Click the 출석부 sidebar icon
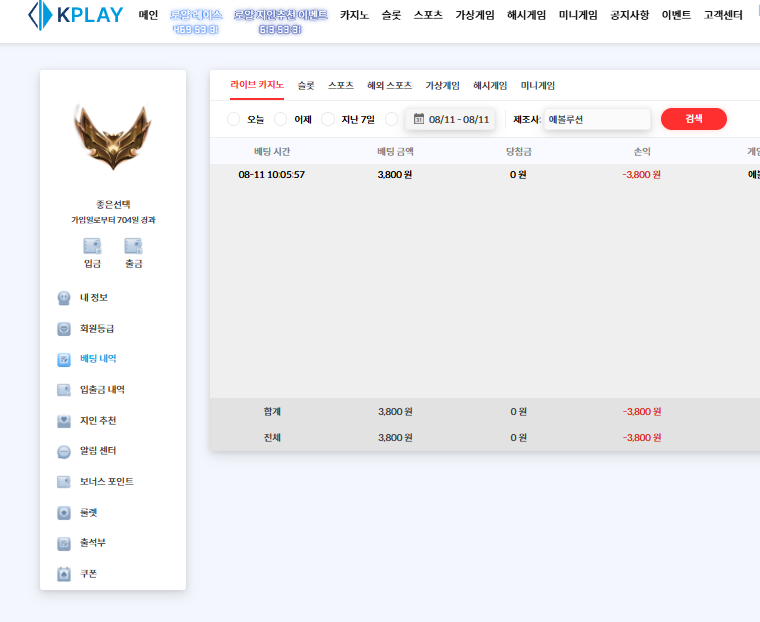 64,543
